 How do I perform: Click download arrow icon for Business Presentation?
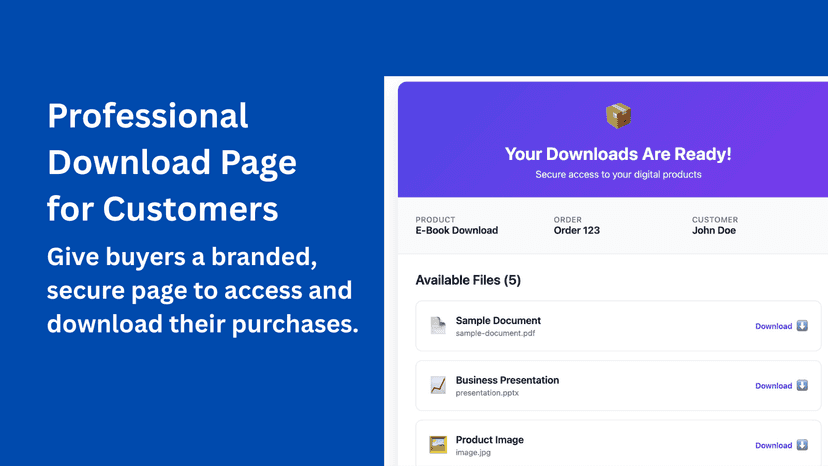(802, 385)
